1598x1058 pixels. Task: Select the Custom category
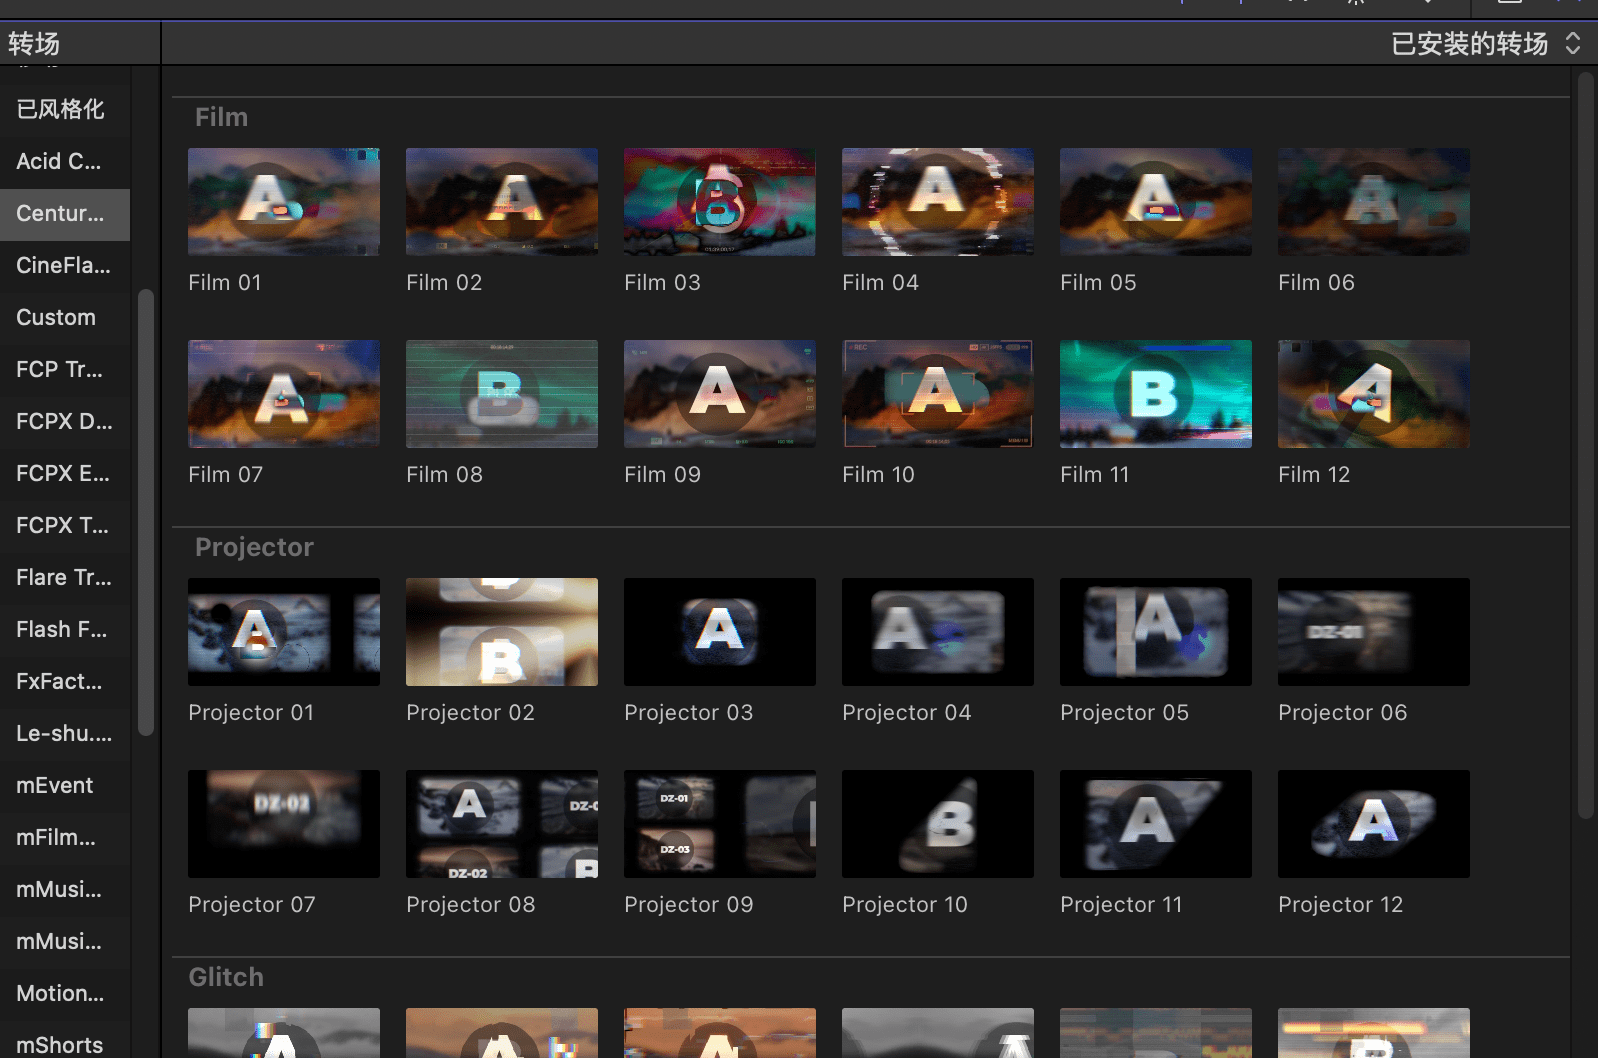(x=65, y=318)
